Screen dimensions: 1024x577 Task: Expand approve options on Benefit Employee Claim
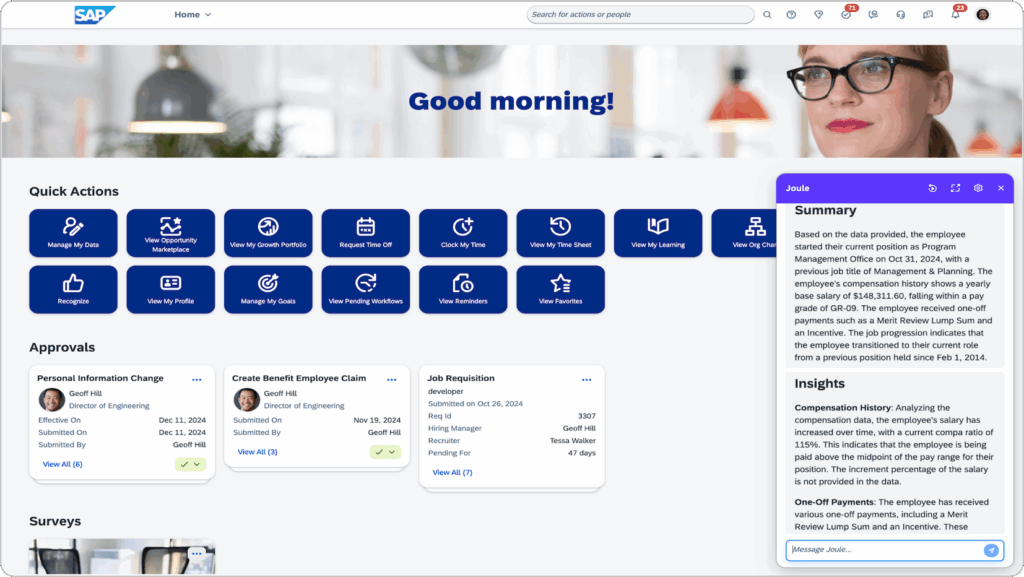coord(392,452)
